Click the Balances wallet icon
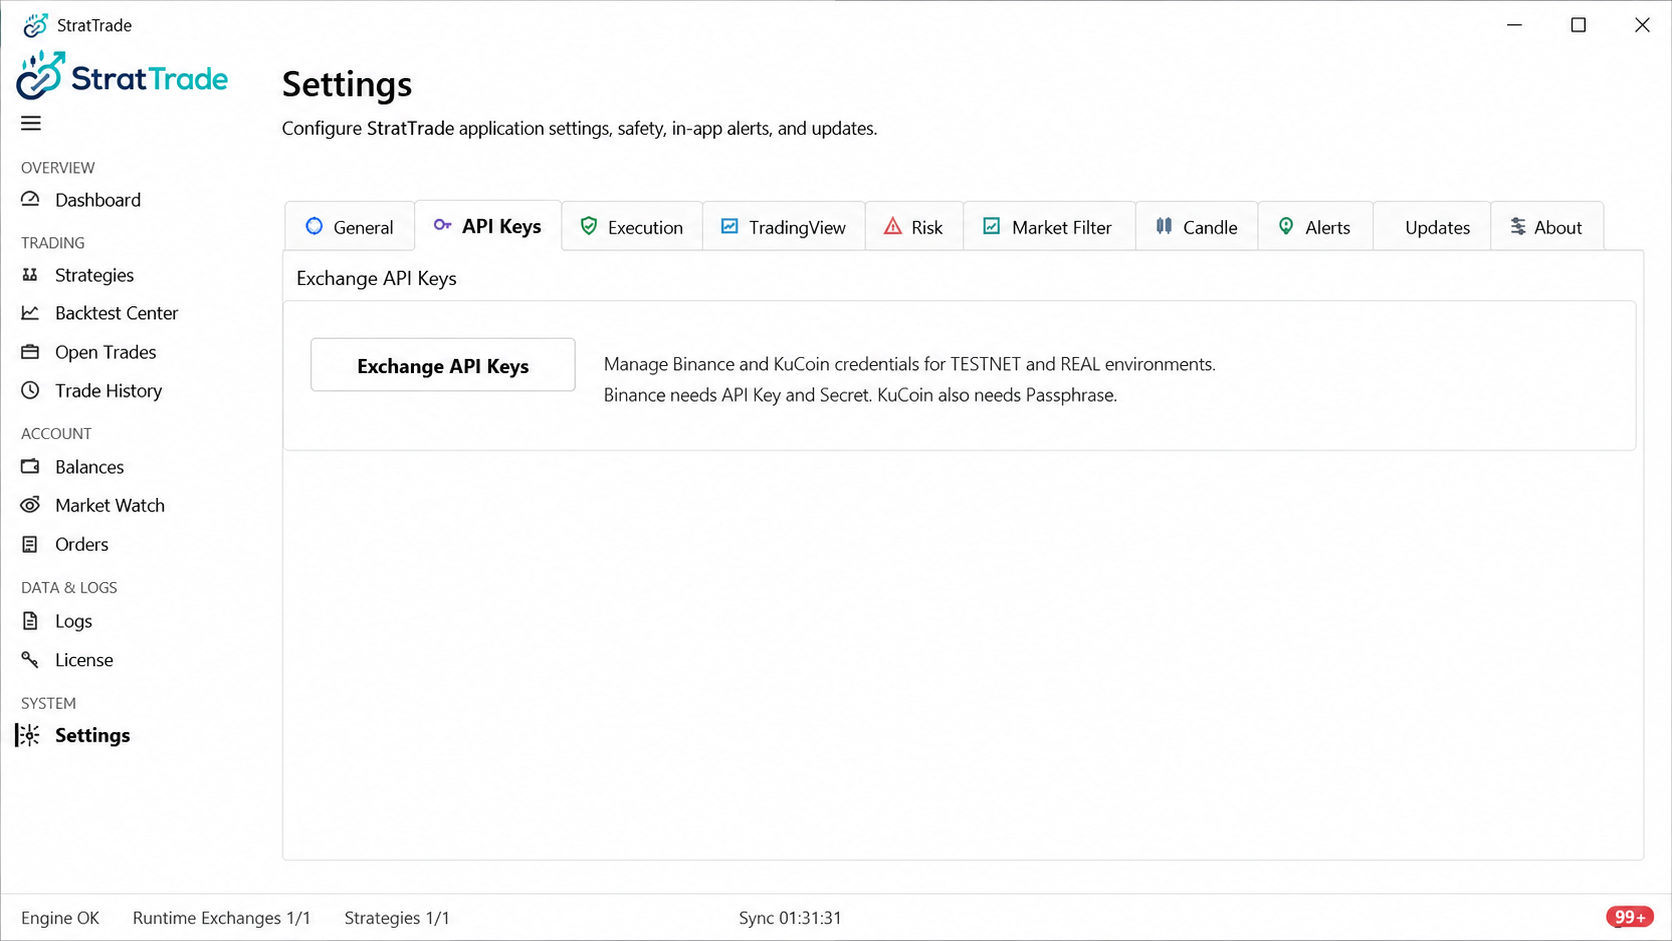Screen dimensions: 1672x941 (30, 466)
